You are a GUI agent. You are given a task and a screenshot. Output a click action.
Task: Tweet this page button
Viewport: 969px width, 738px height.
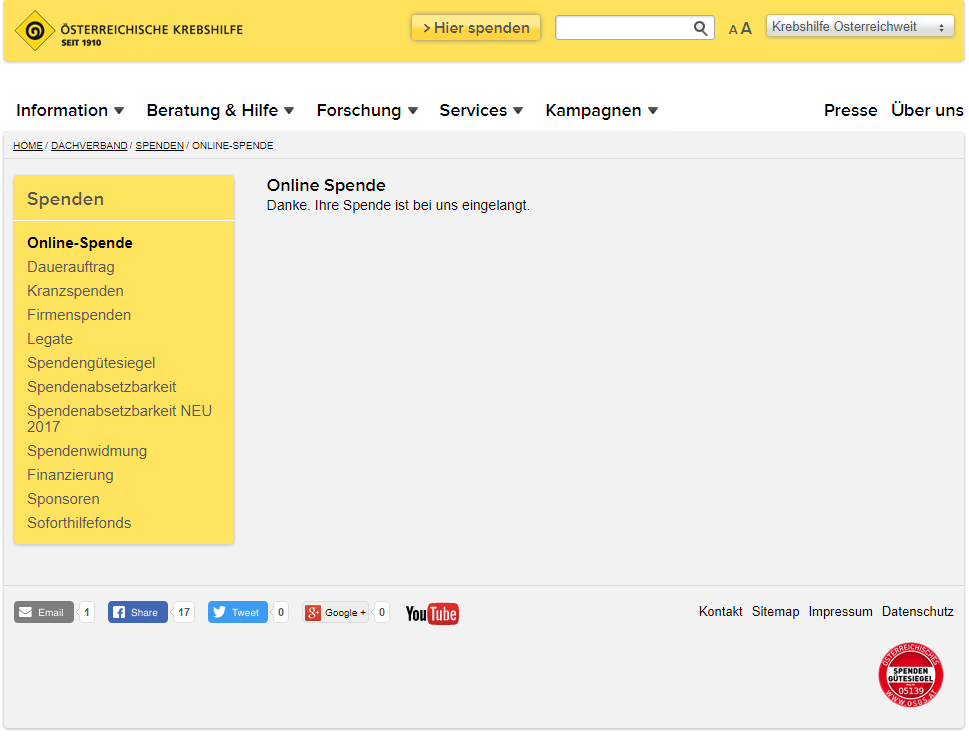click(x=237, y=612)
